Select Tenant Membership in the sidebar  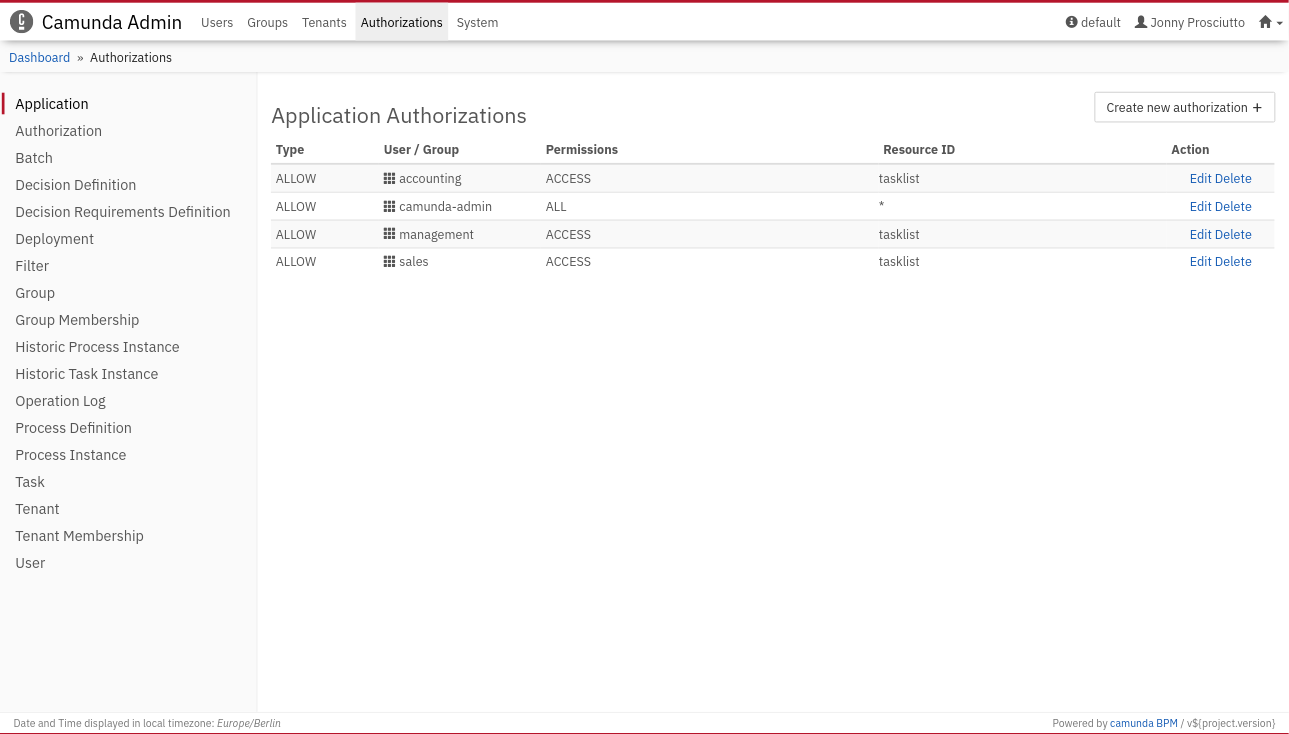[79, 536]
